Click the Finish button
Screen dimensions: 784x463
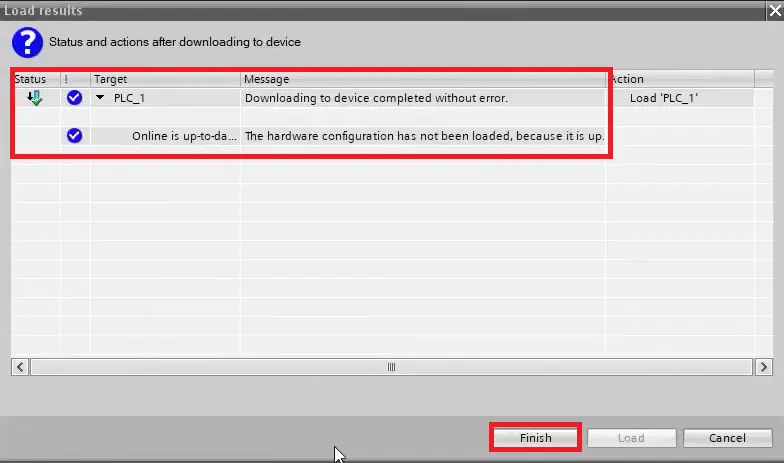535,438
